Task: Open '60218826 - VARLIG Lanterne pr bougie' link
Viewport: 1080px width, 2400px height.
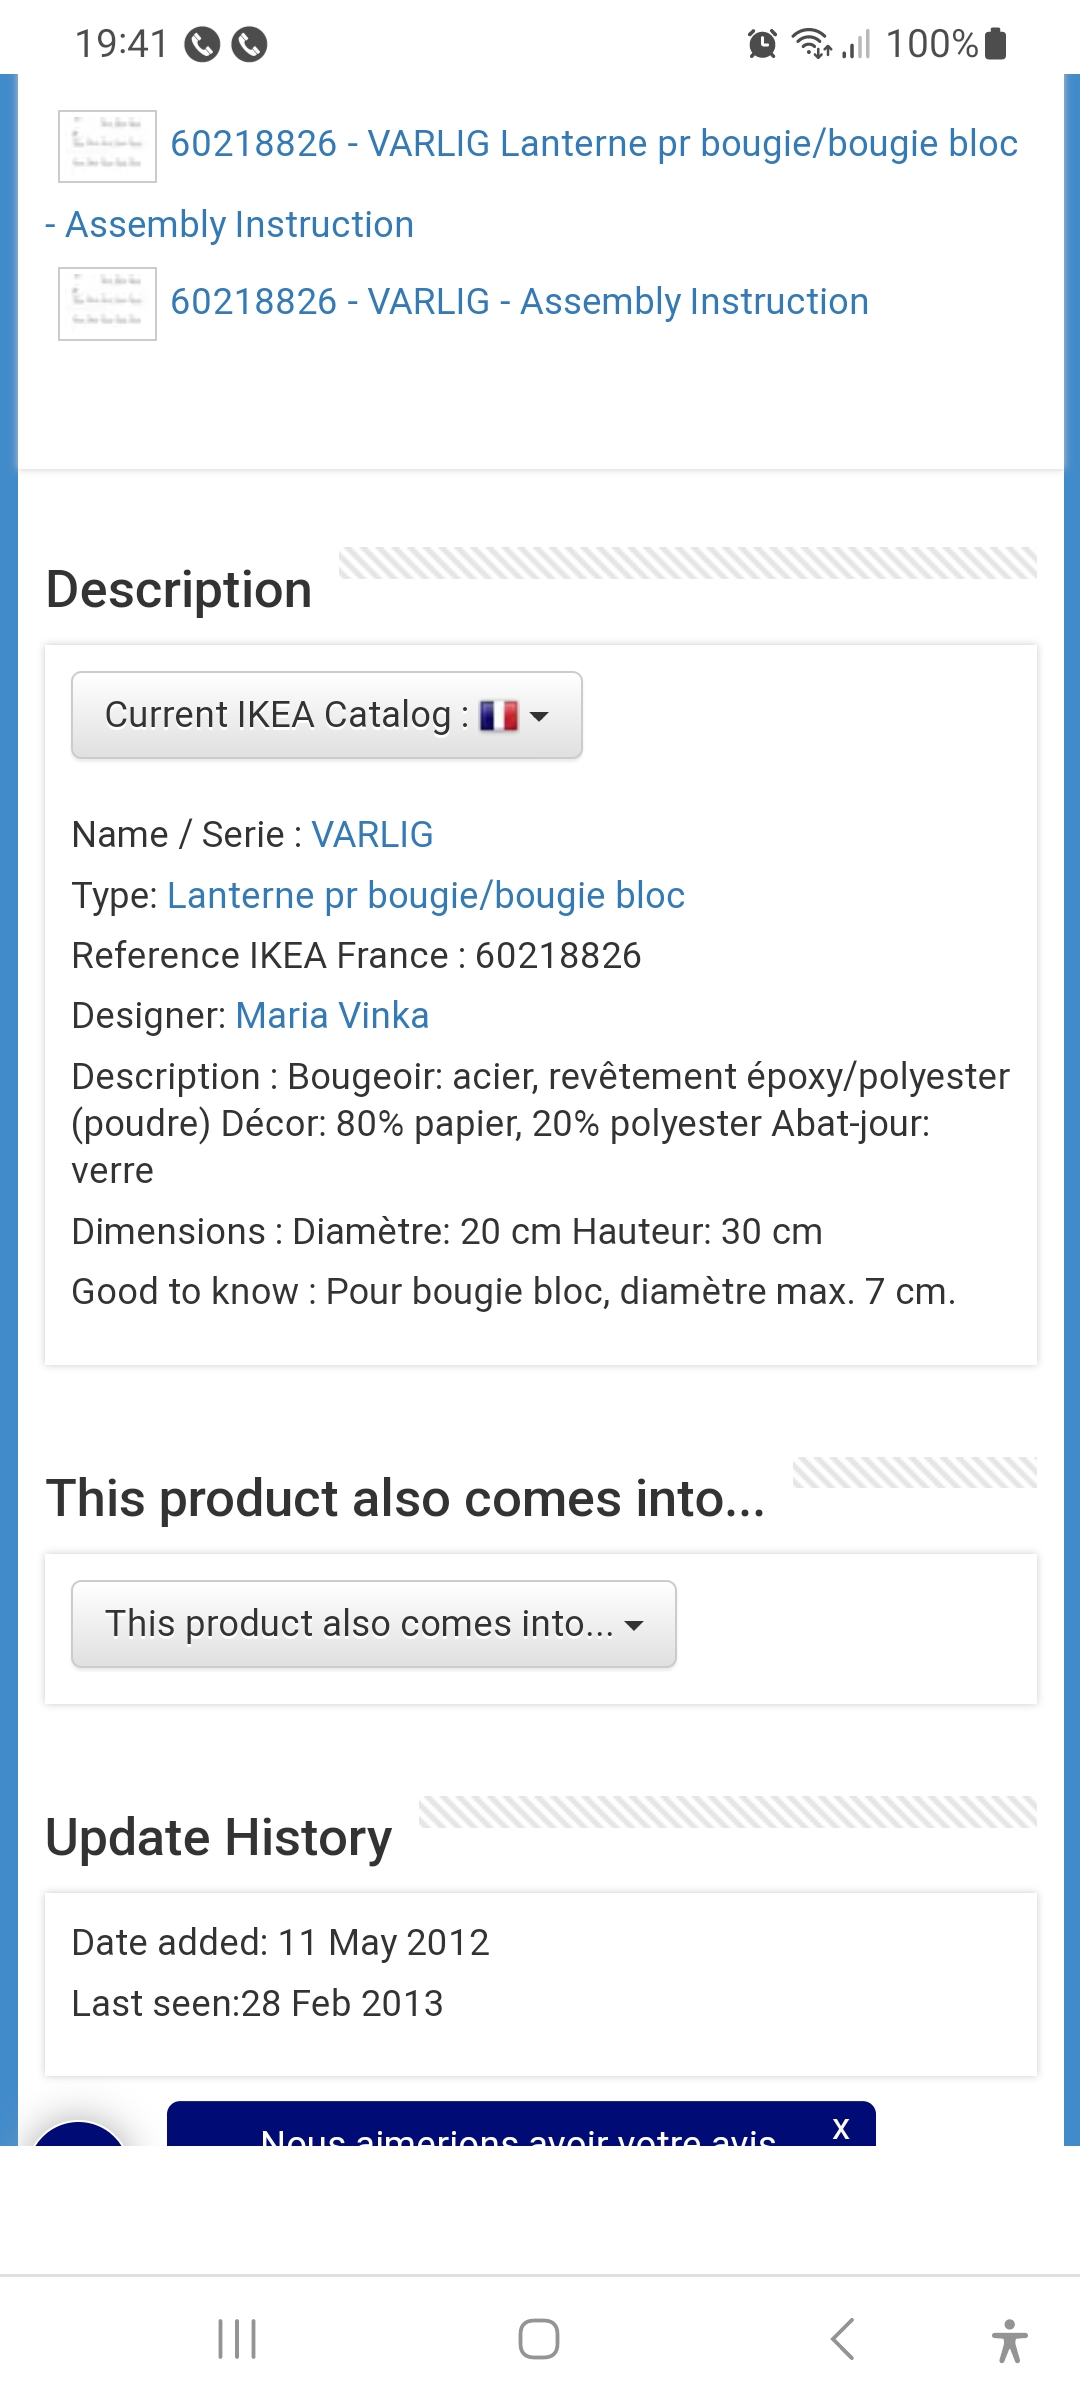Action: (594, 144)
